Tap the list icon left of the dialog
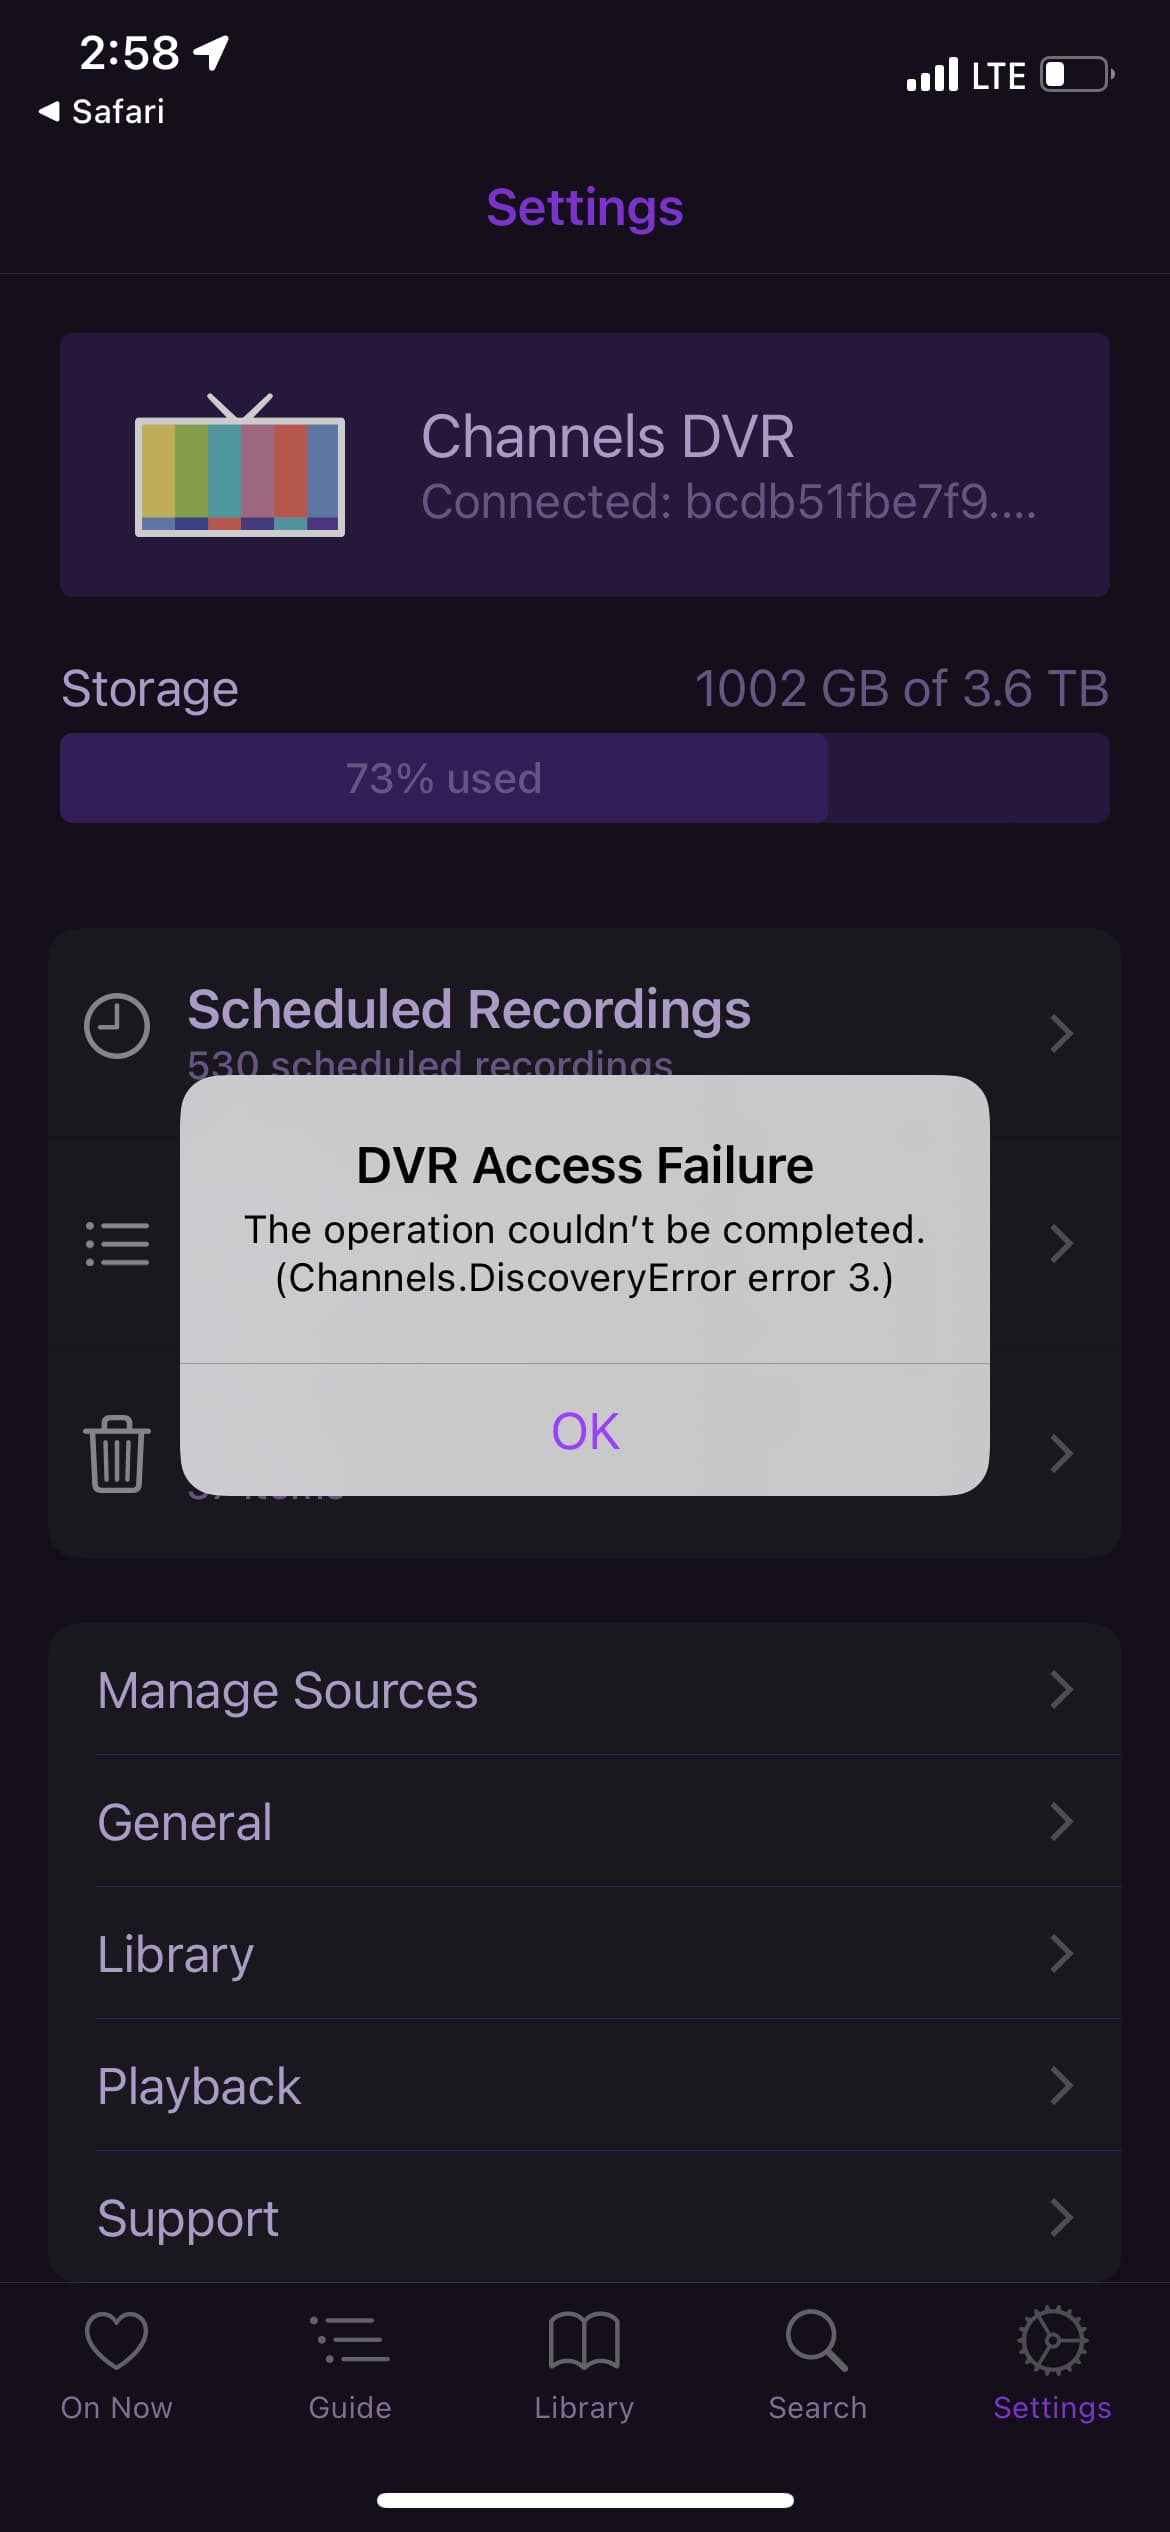This screenshot has height=2532, width=1170. tap(117, 1244)
